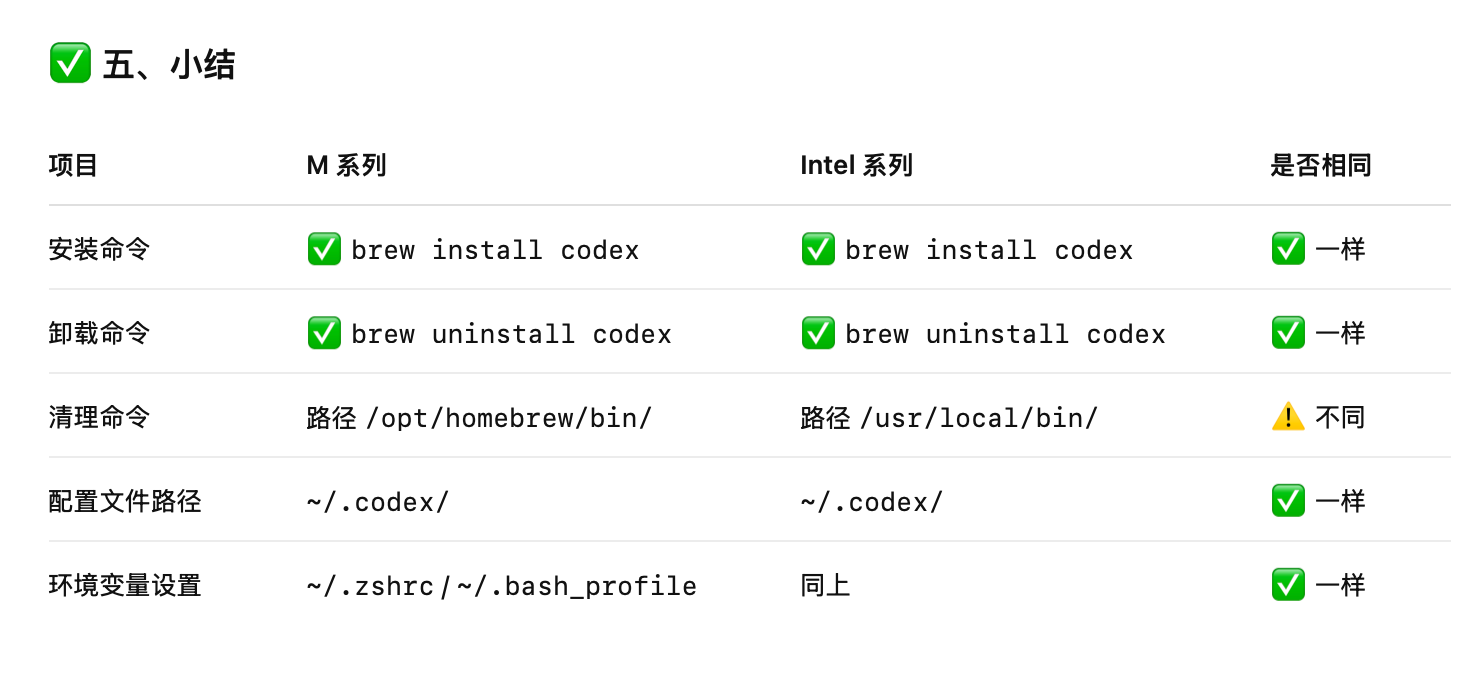Click the Intel 系列 column header

click(x=856, y=165)
